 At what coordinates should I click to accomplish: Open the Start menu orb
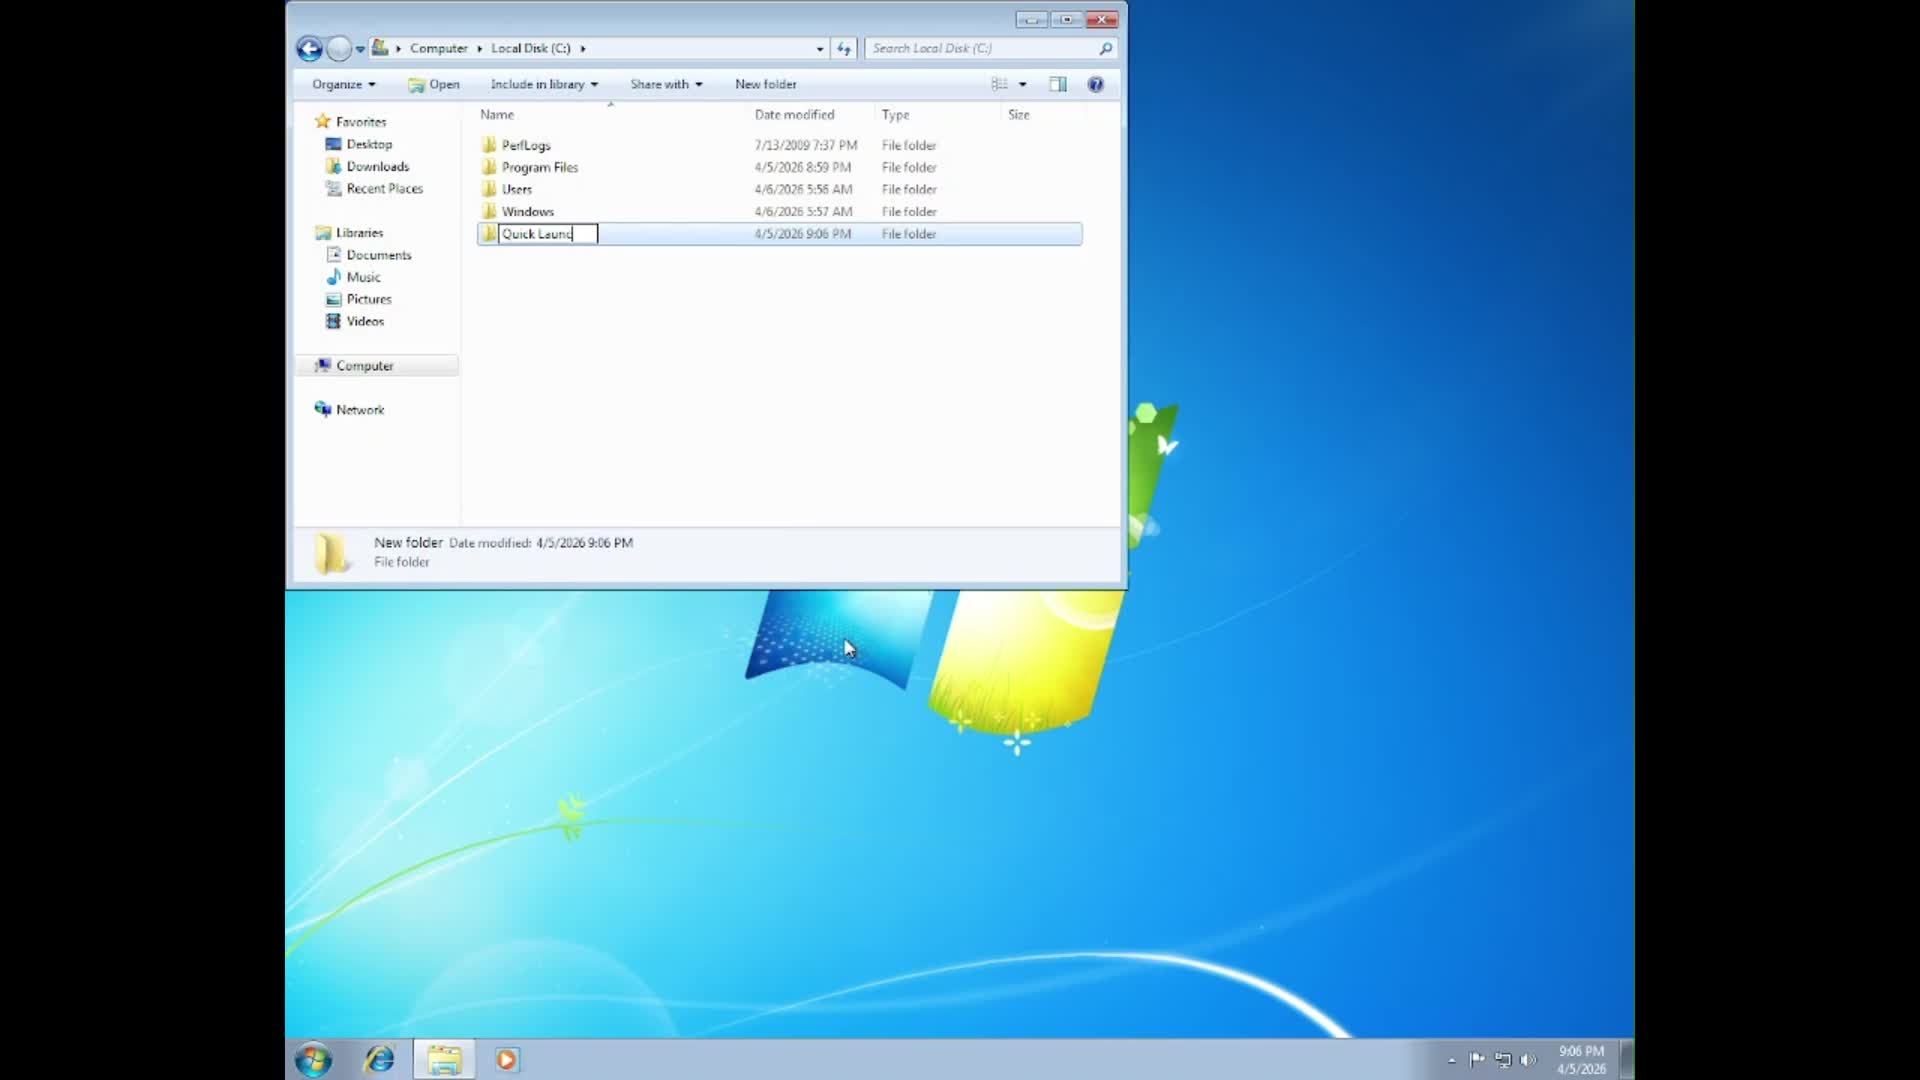pos(313,1059)
